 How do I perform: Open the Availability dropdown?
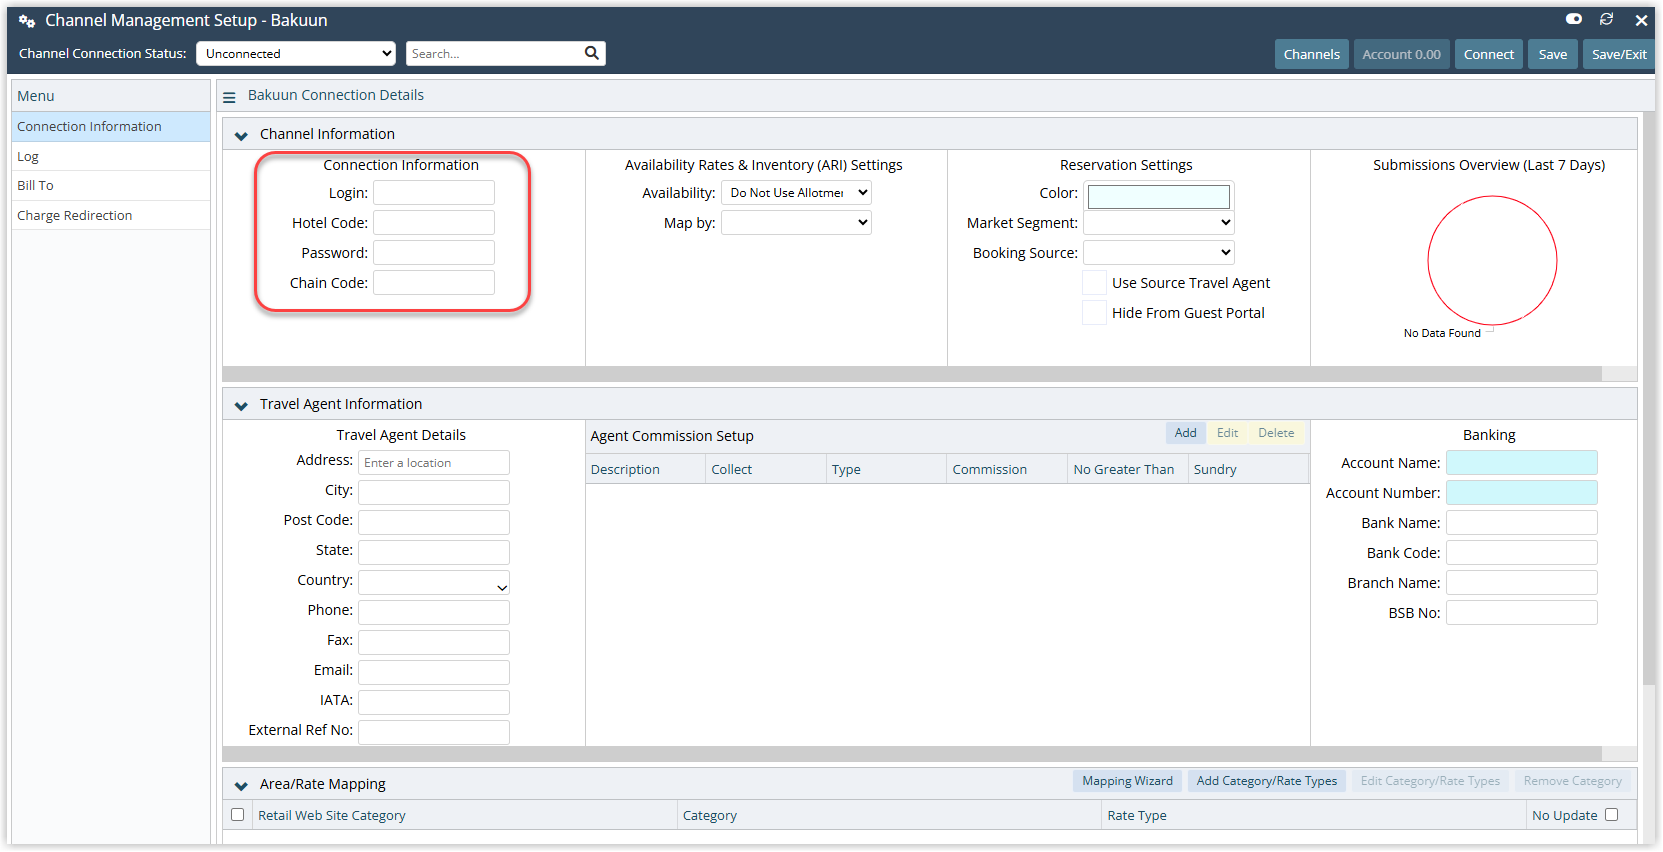click(x=796, y=193)
